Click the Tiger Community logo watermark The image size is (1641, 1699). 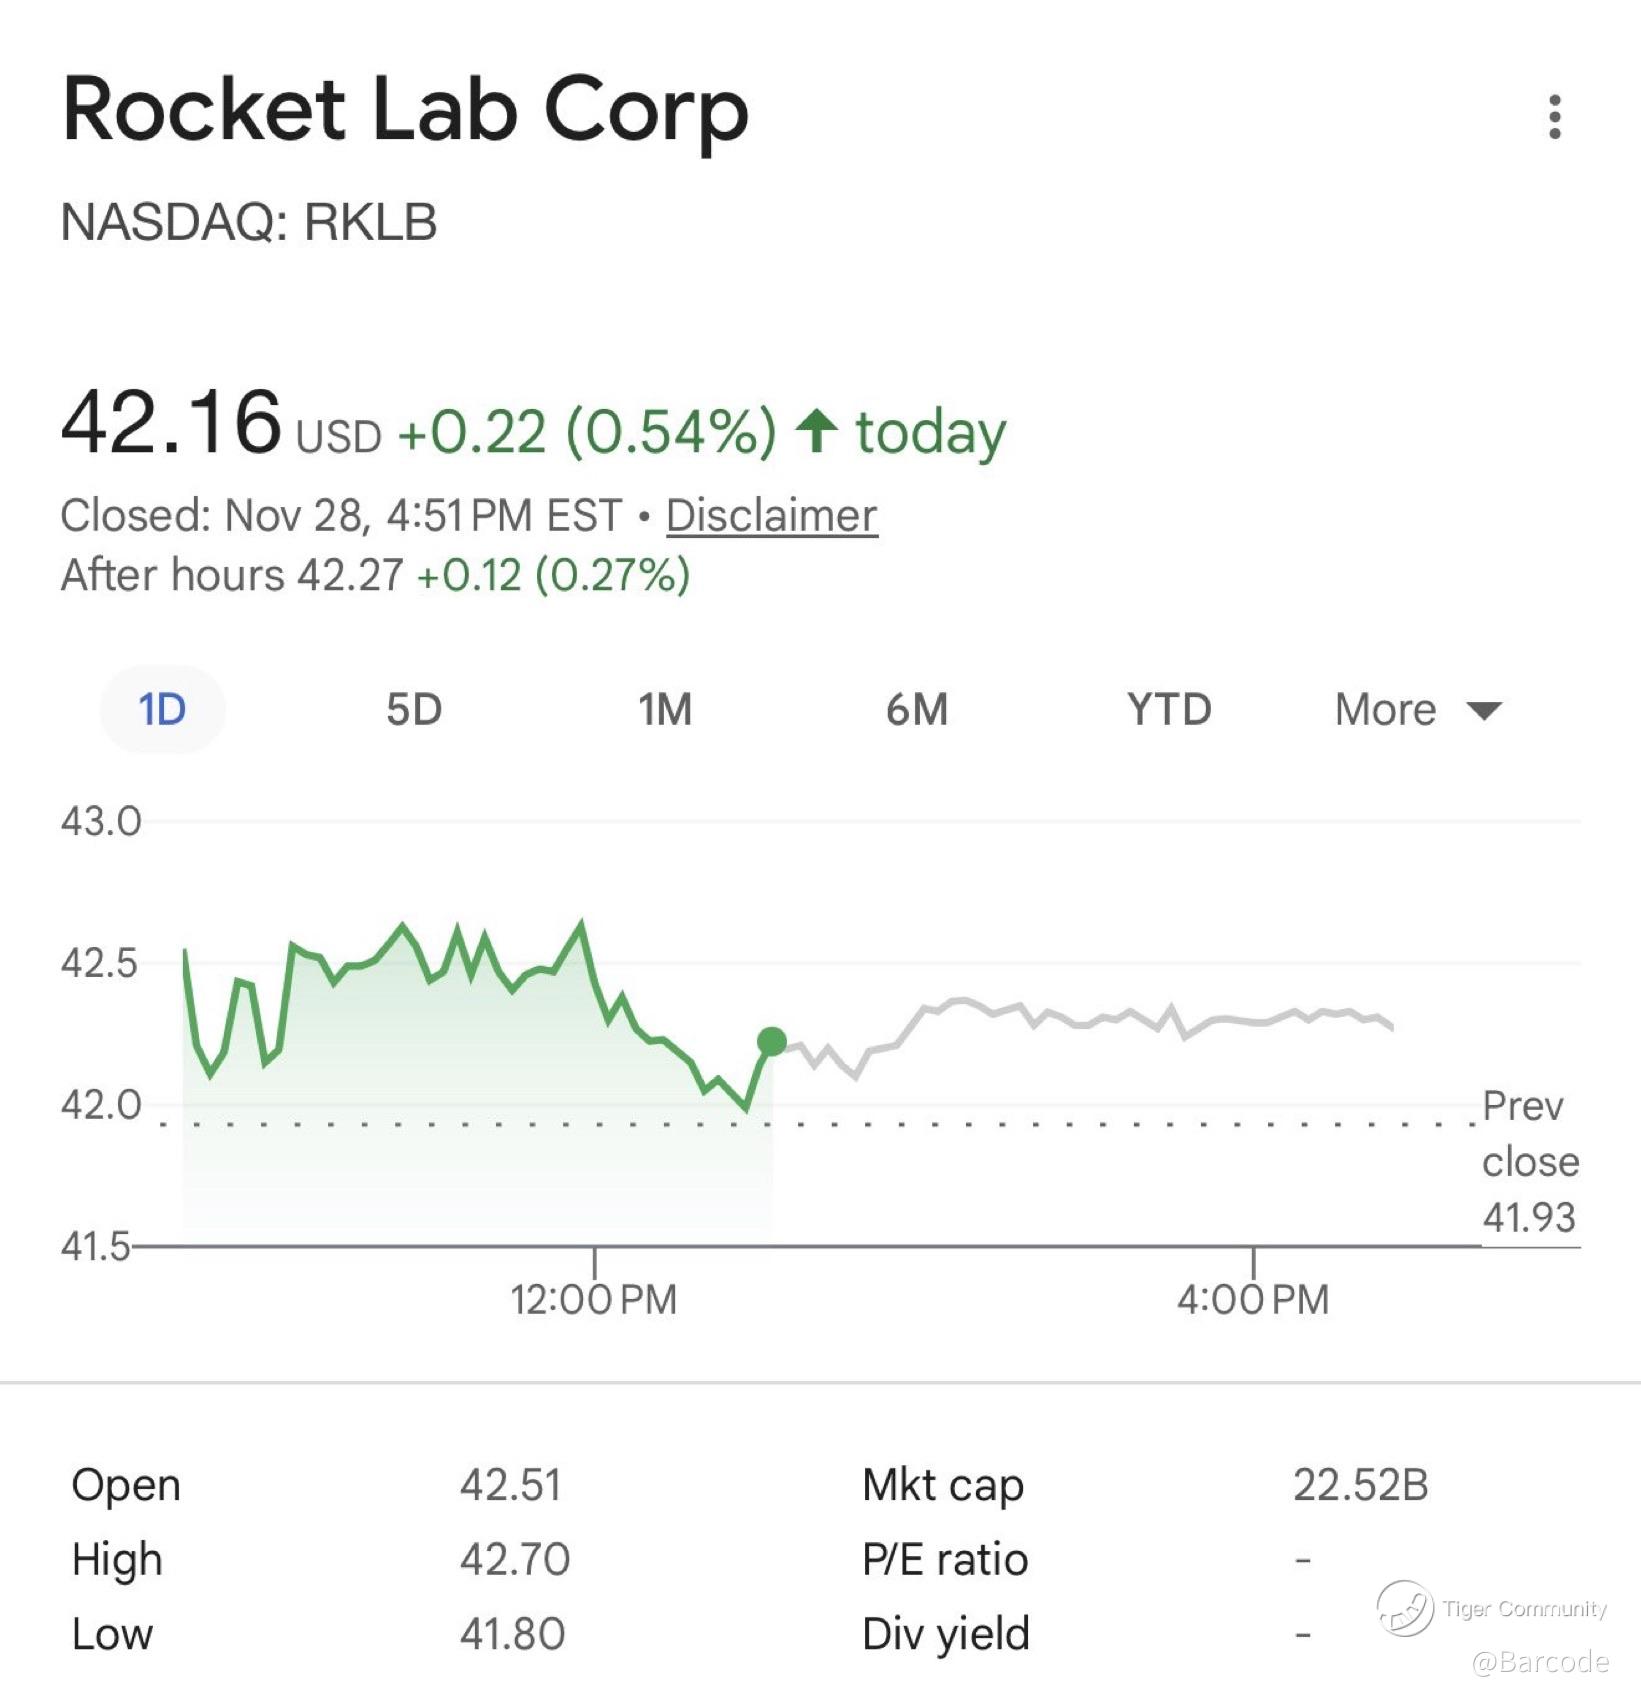pos(1405,1609)
